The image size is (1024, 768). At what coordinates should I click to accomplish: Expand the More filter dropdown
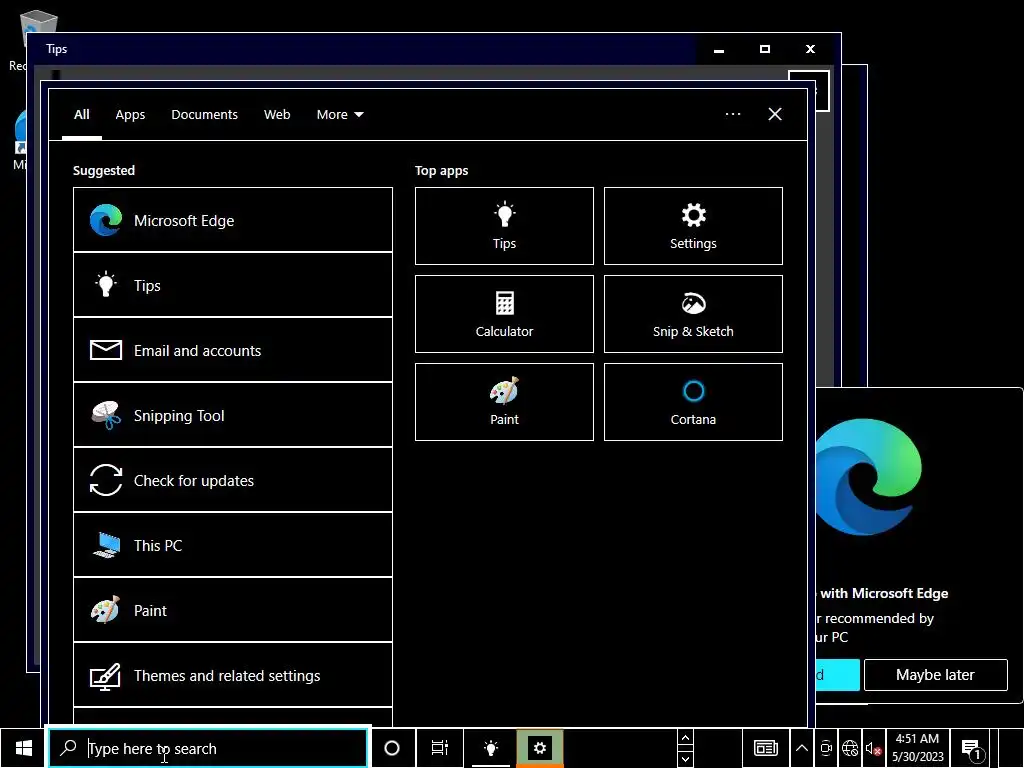(340, 114)
